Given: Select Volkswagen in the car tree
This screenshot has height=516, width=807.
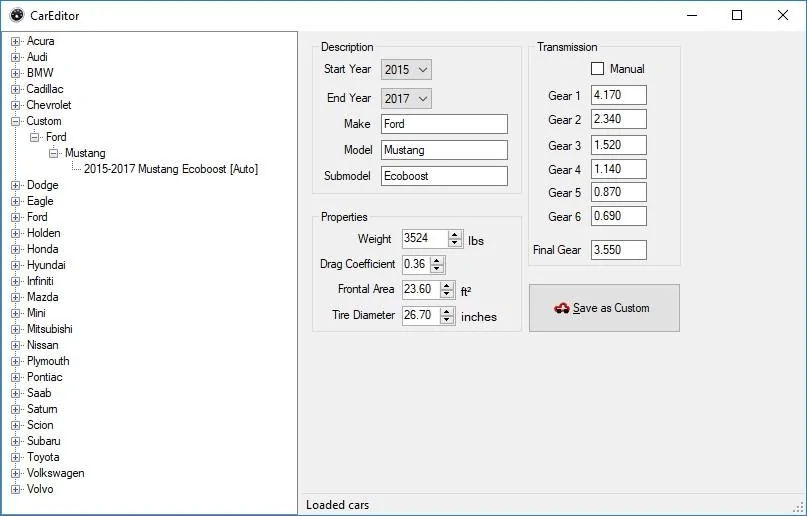Looking at the screenshot, I should (x=56, y=473).
